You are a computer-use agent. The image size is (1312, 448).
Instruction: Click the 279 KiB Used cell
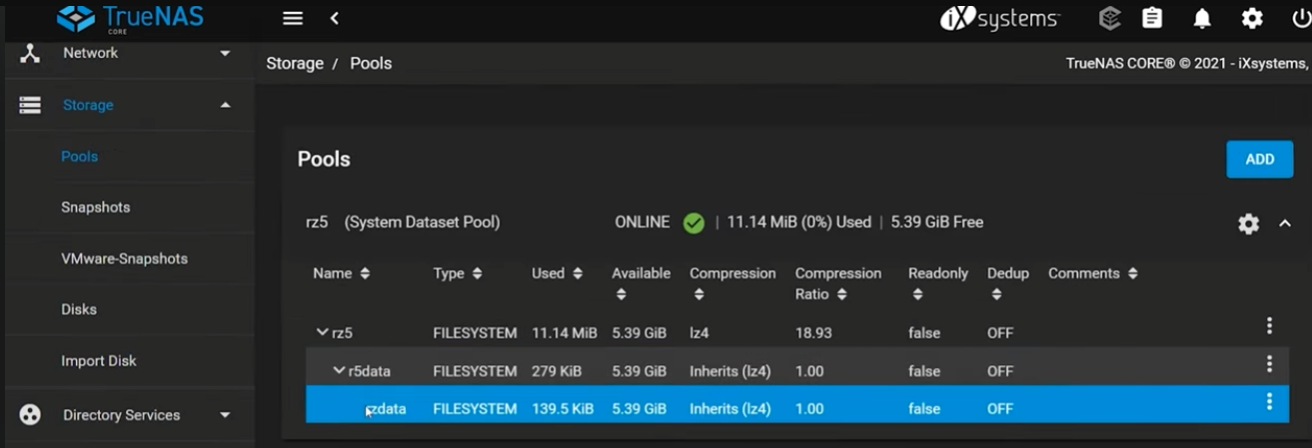click(558, 371)
